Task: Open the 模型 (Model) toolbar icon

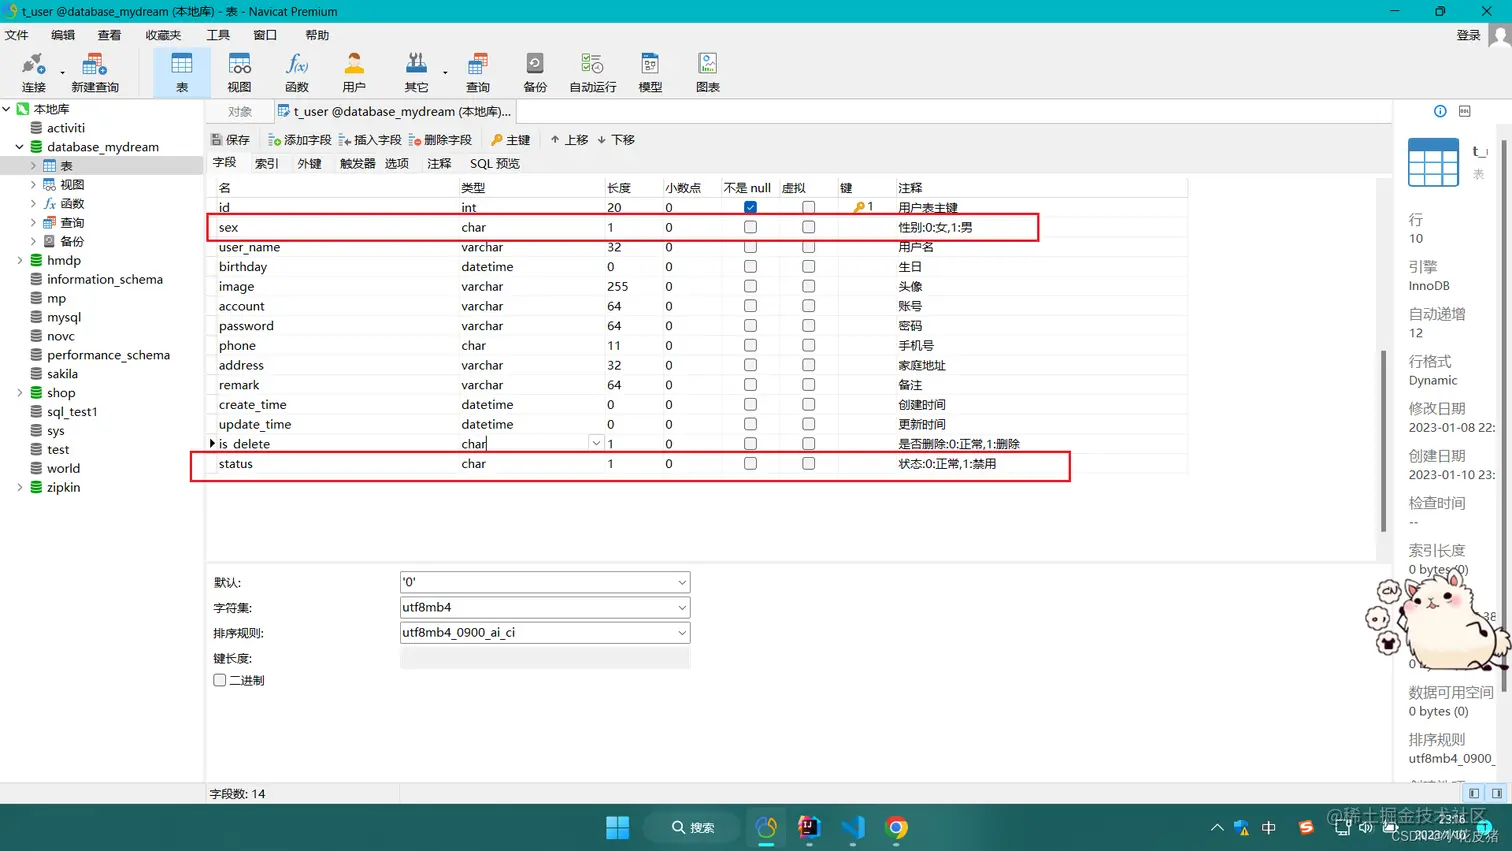Action: pos(650,73)
